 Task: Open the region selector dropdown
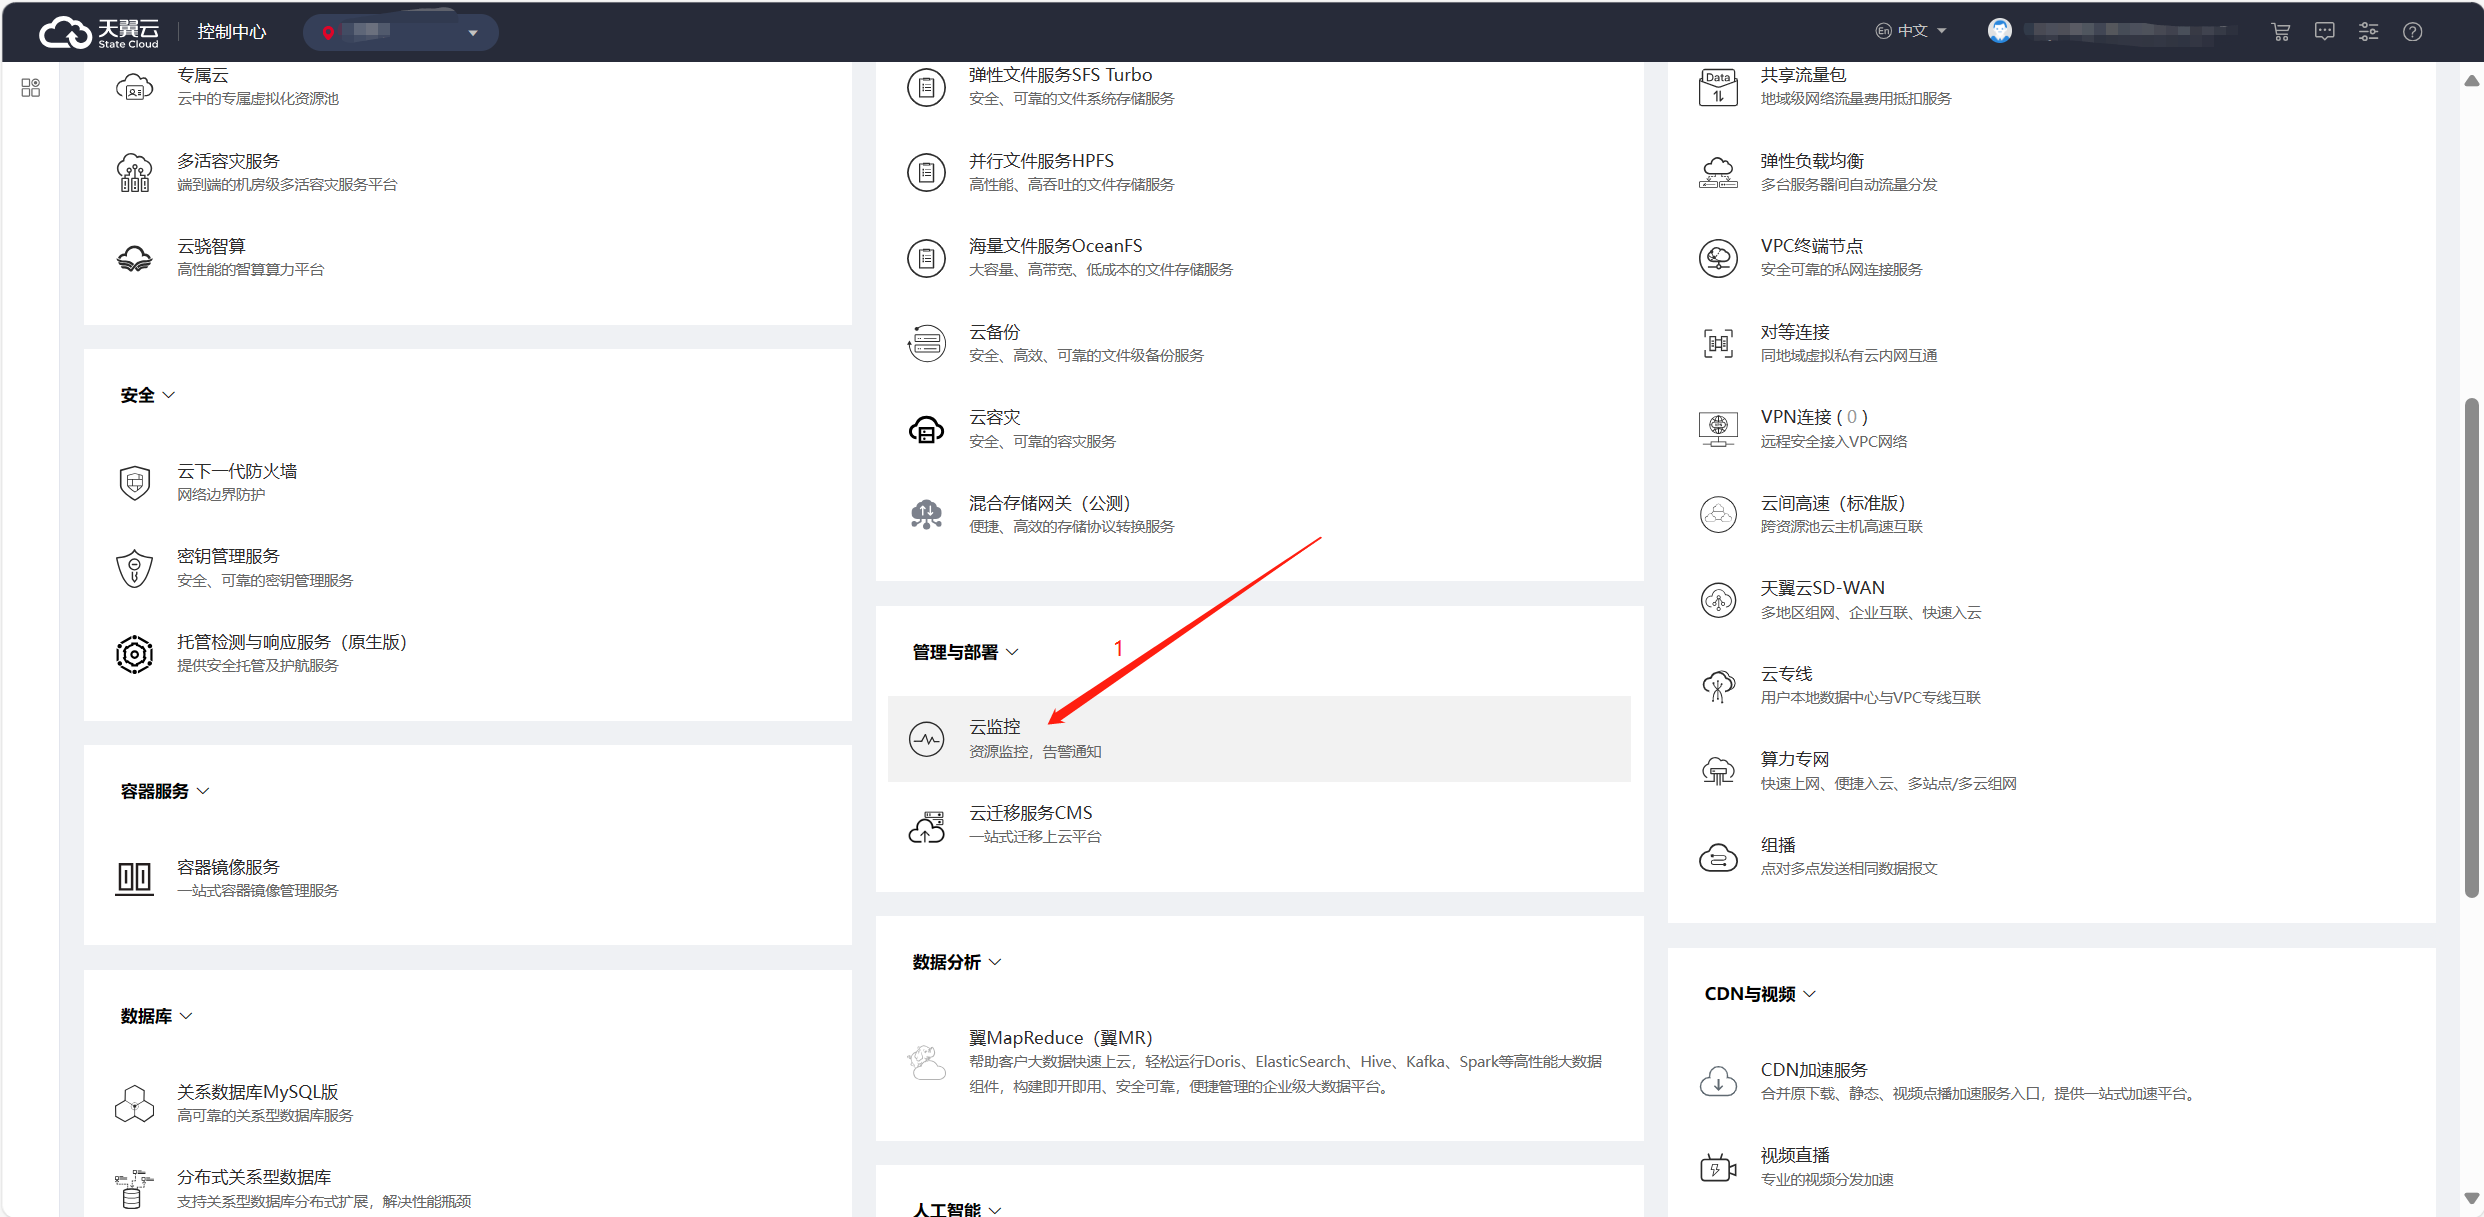point(400,32)
